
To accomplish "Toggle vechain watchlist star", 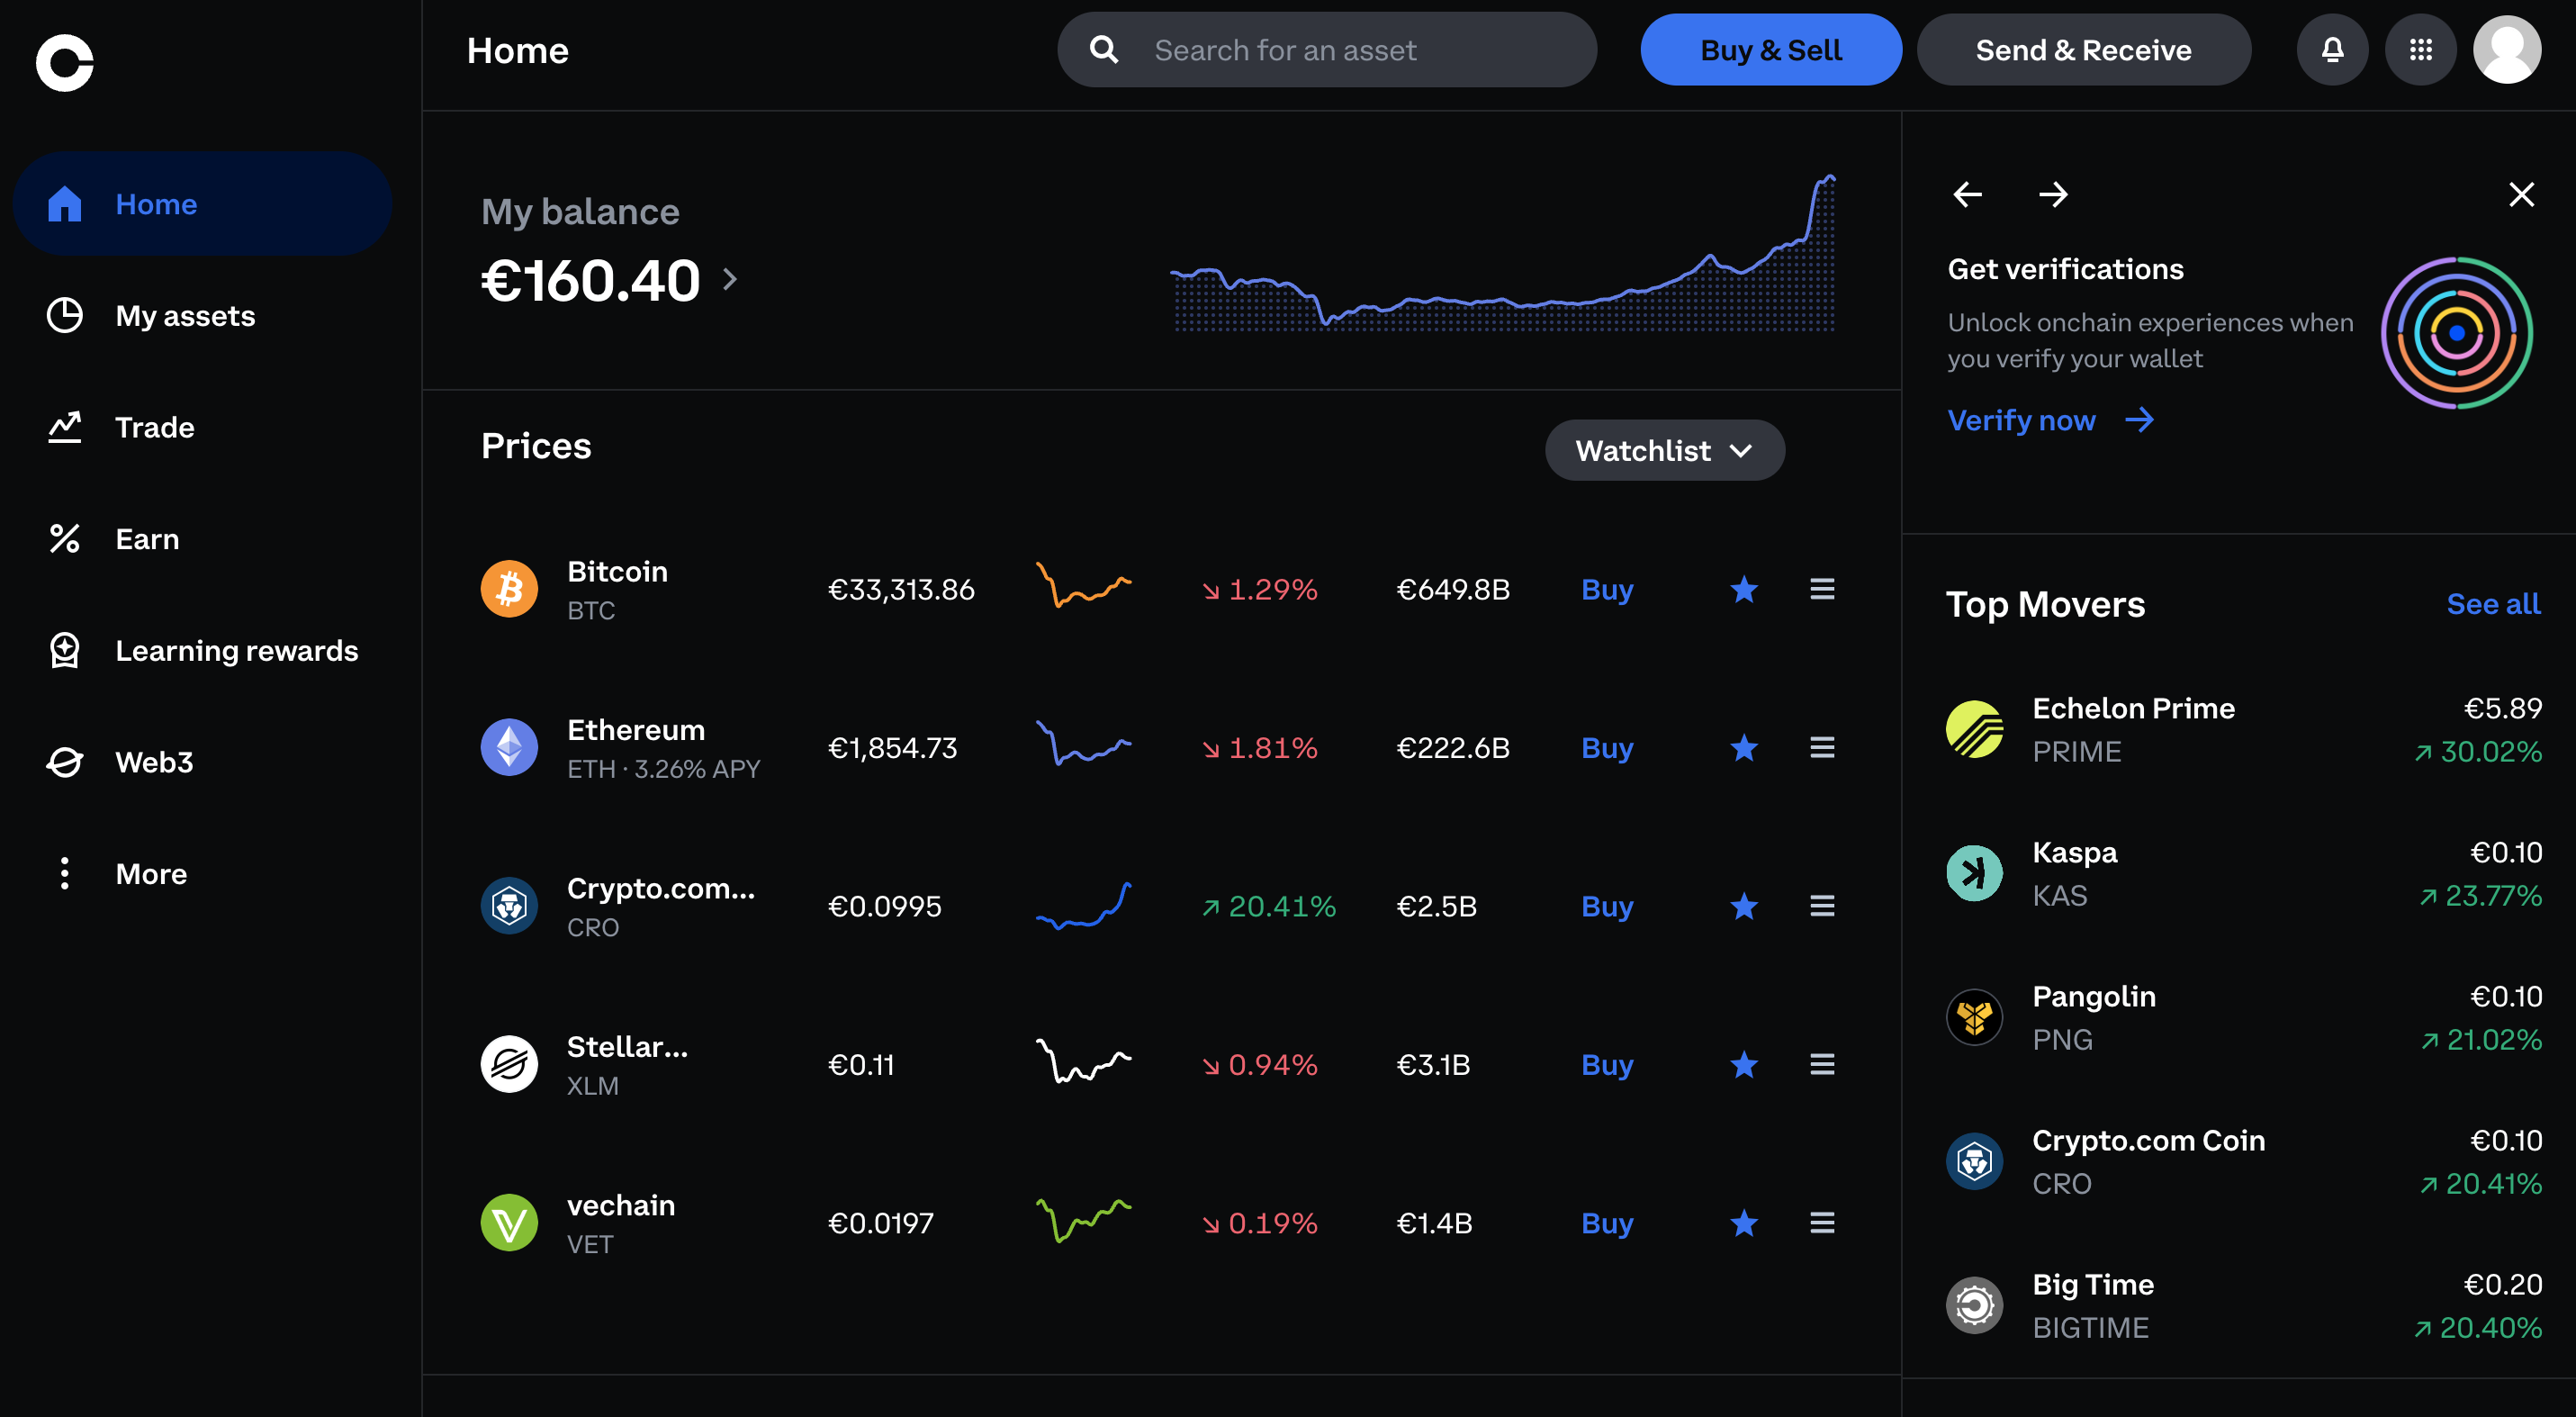I will (x=1744, y=1222).
